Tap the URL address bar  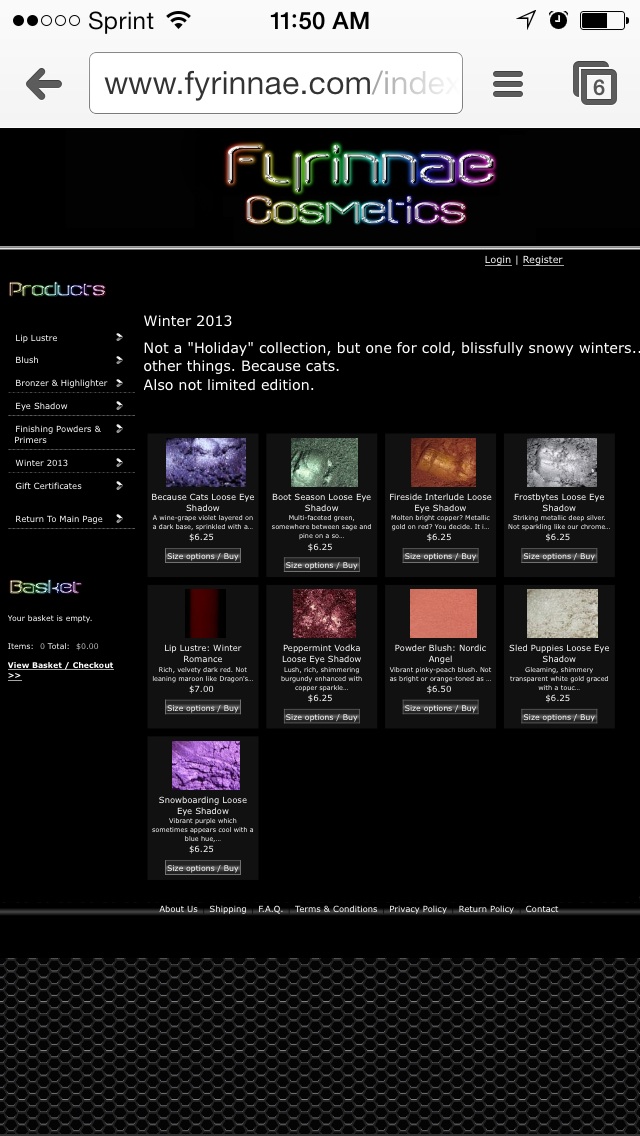coord(275,83)
